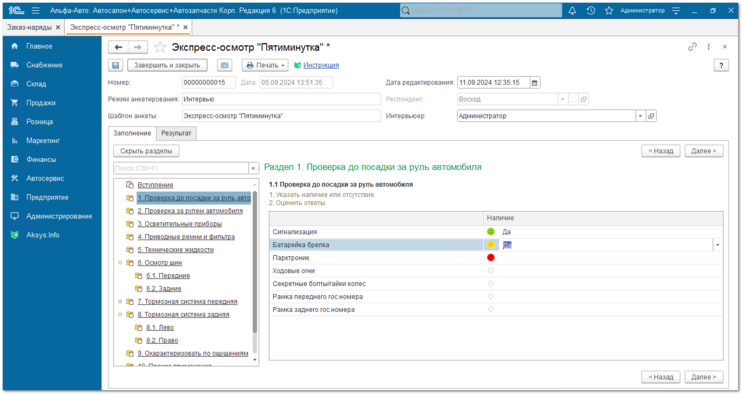The image size is (743, 395).
Task: Click Завершить и закрыть button
Action: (x=167, y=65)
